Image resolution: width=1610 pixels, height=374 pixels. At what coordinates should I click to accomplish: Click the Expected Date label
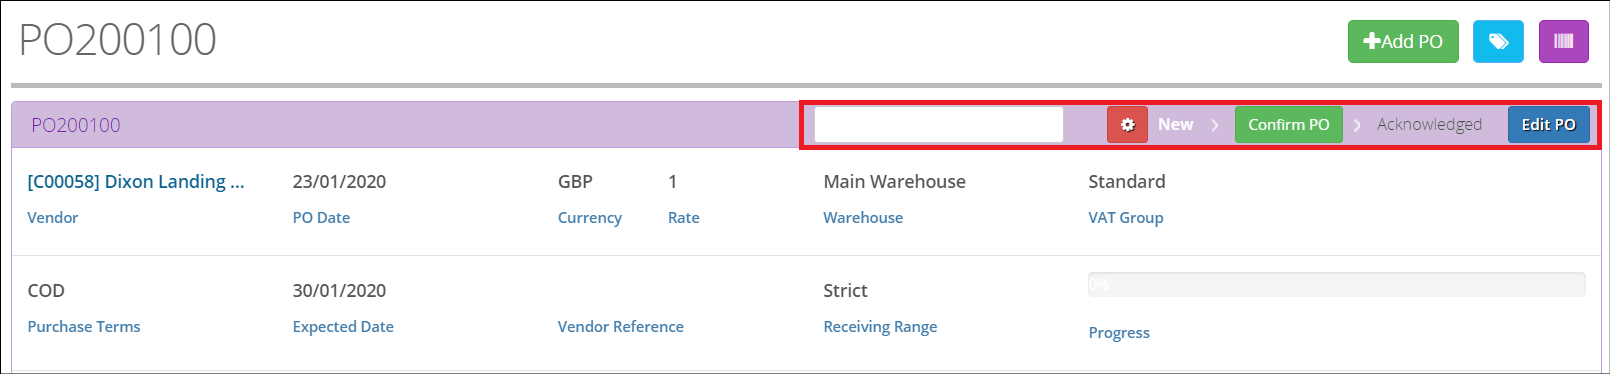pos(343,326)
